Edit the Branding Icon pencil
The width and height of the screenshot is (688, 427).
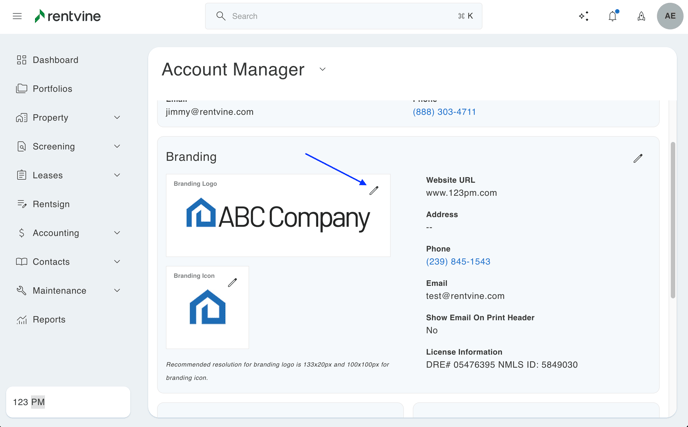coord(232,283)
